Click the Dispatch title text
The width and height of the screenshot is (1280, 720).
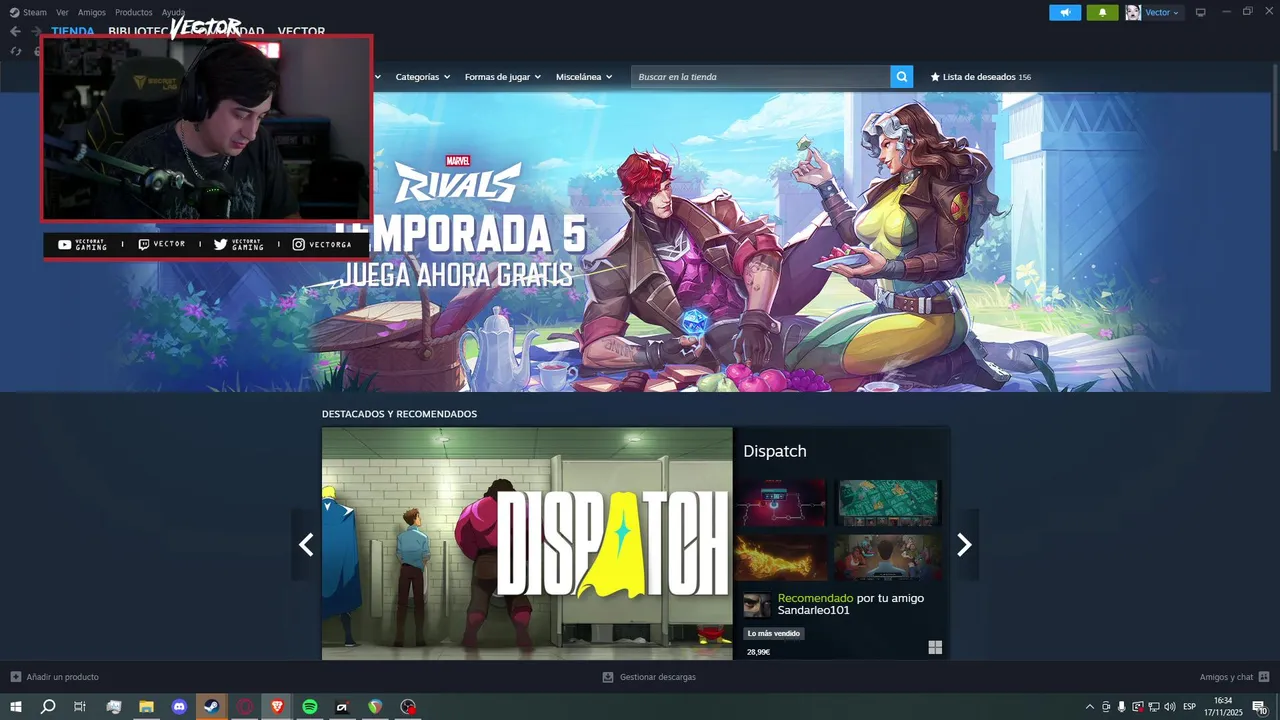coord(775,451)
